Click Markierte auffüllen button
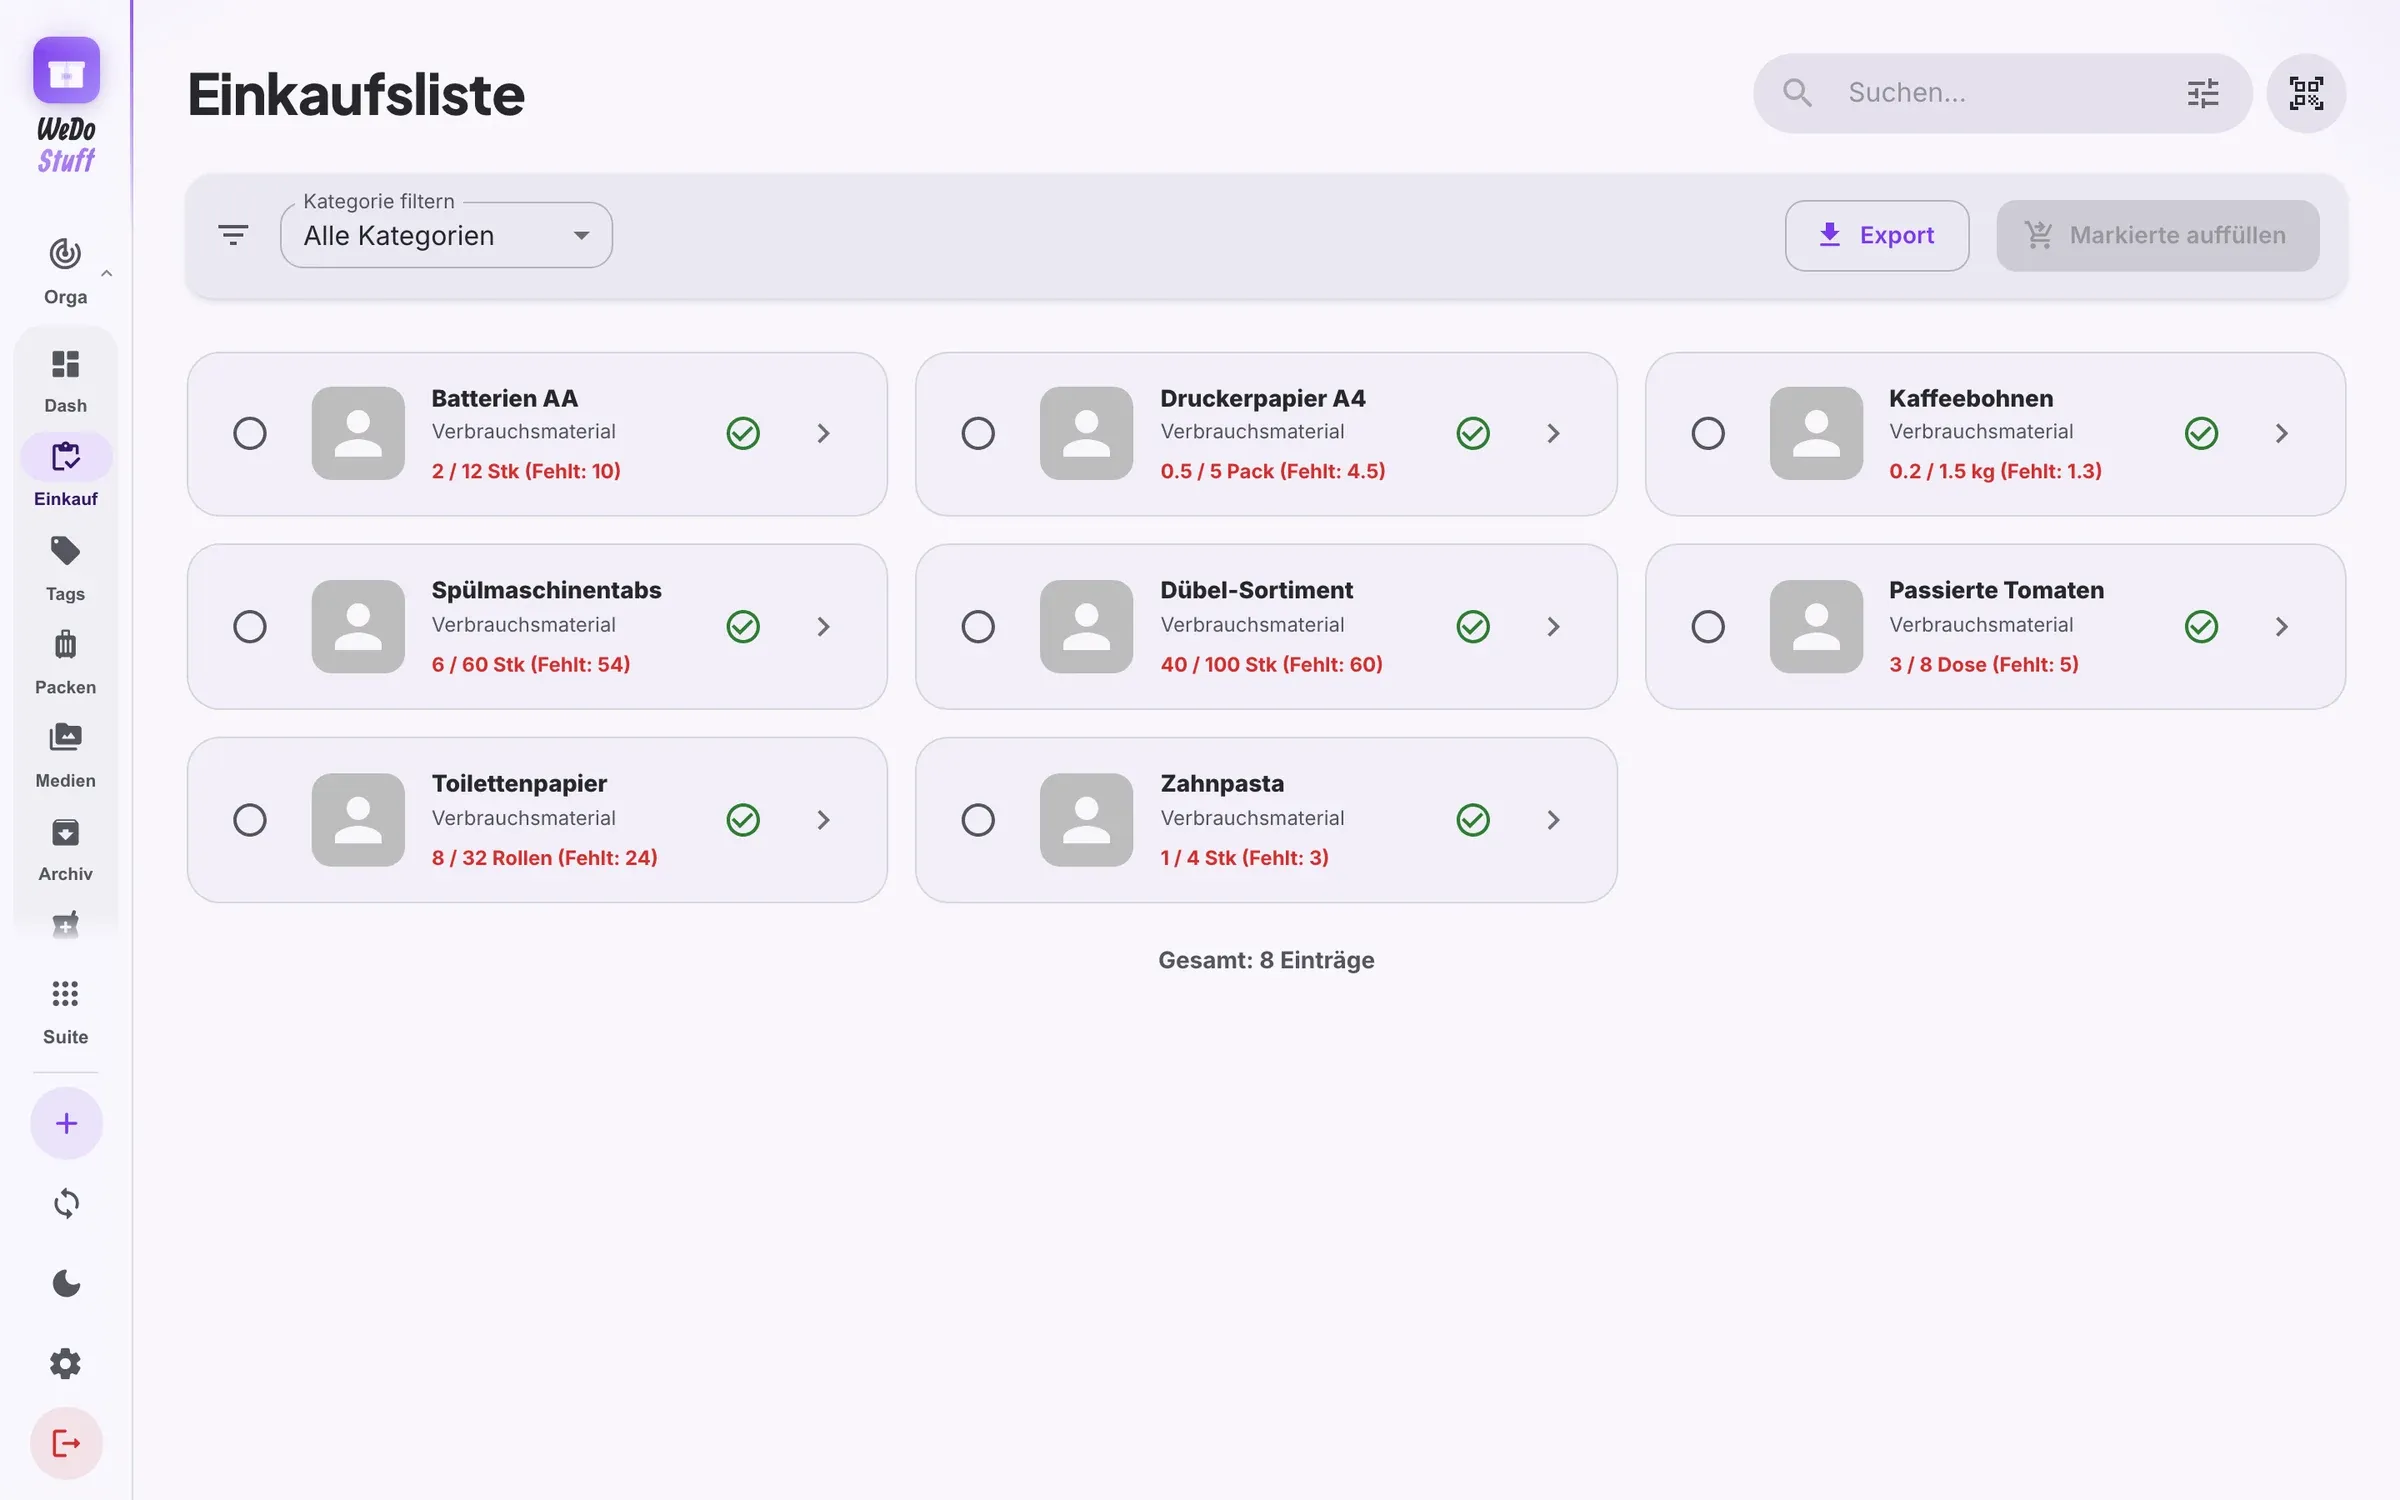Screen dimensions: 2400x1500 click(x=2158, y=235)
